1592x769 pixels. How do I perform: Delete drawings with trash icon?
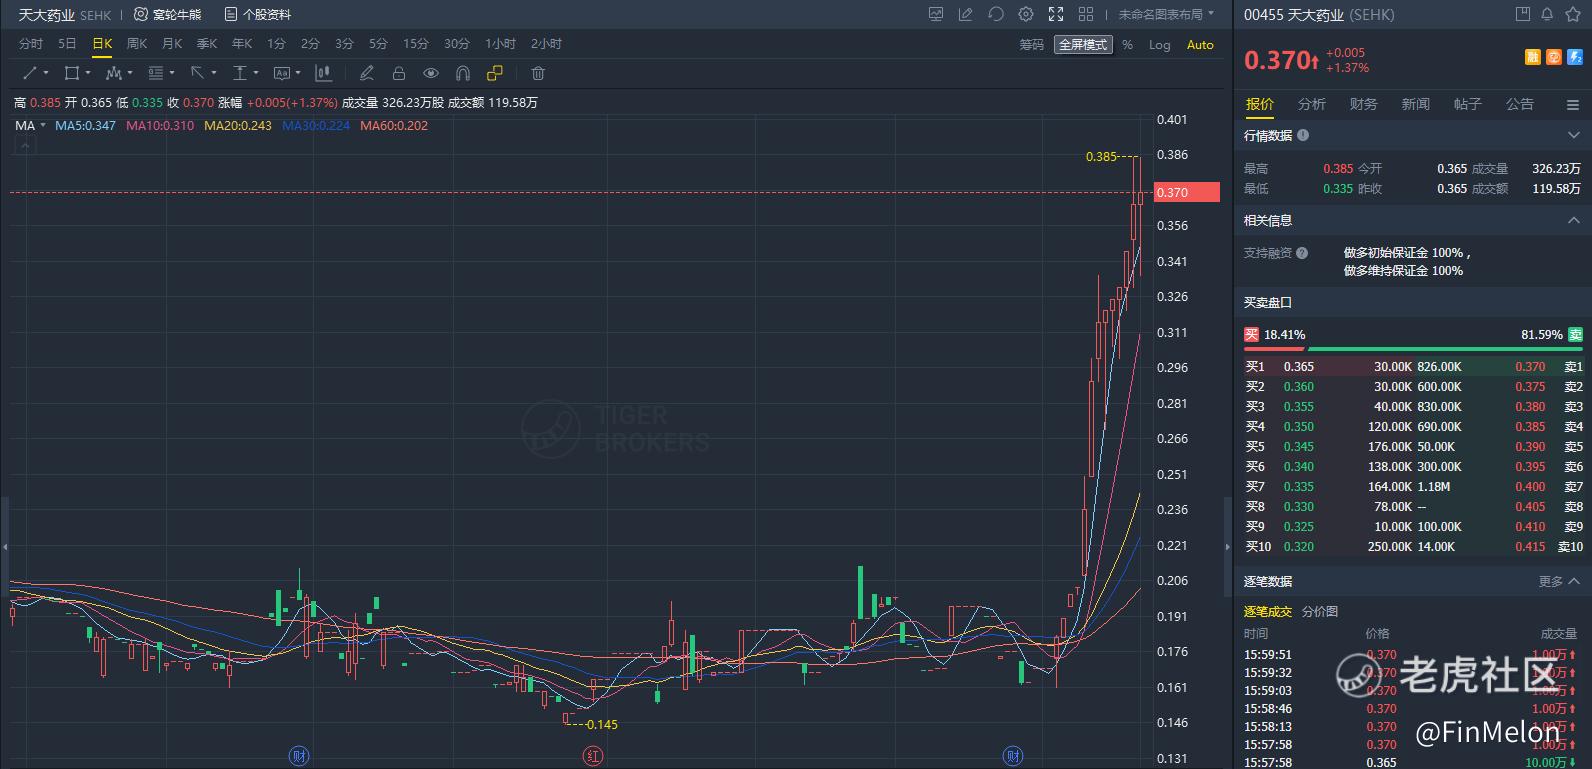(x=538, y=73)
